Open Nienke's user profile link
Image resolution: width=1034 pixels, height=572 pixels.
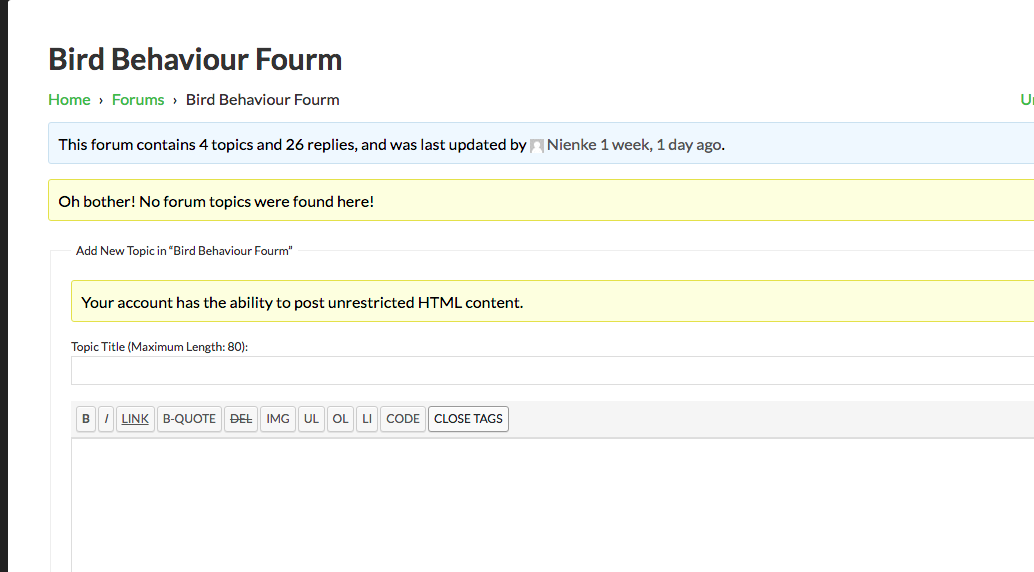pyautogui.click(x=571, y=145)
